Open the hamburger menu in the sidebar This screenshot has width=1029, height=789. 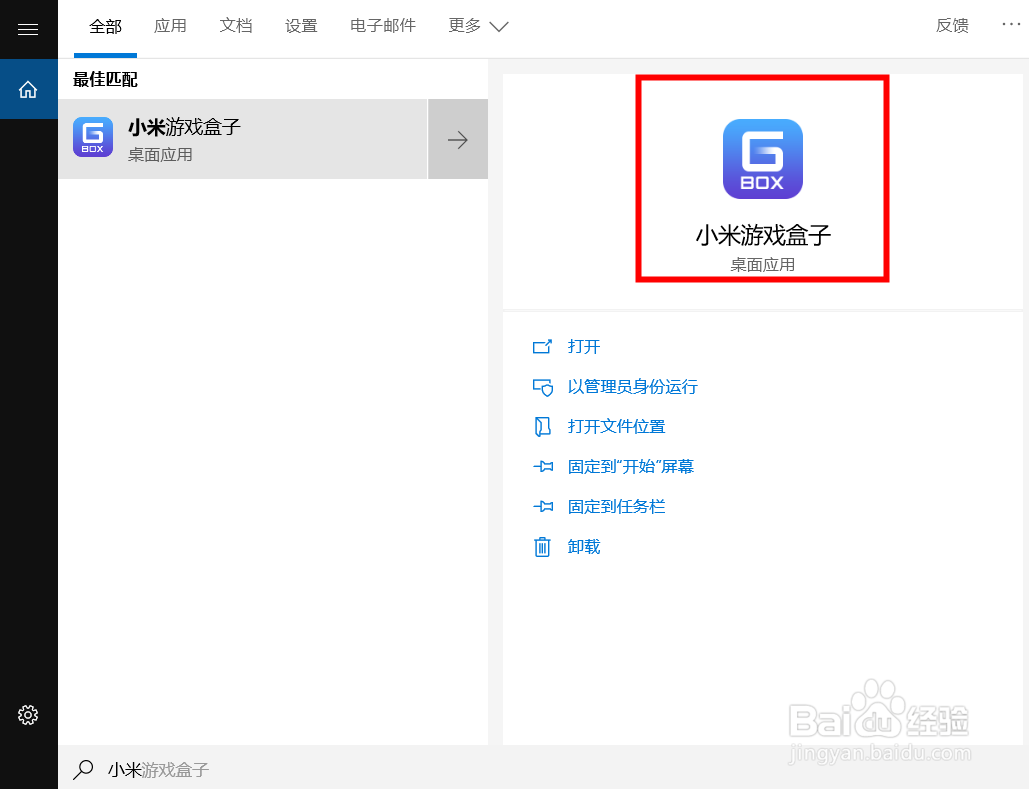click(28, 29)
